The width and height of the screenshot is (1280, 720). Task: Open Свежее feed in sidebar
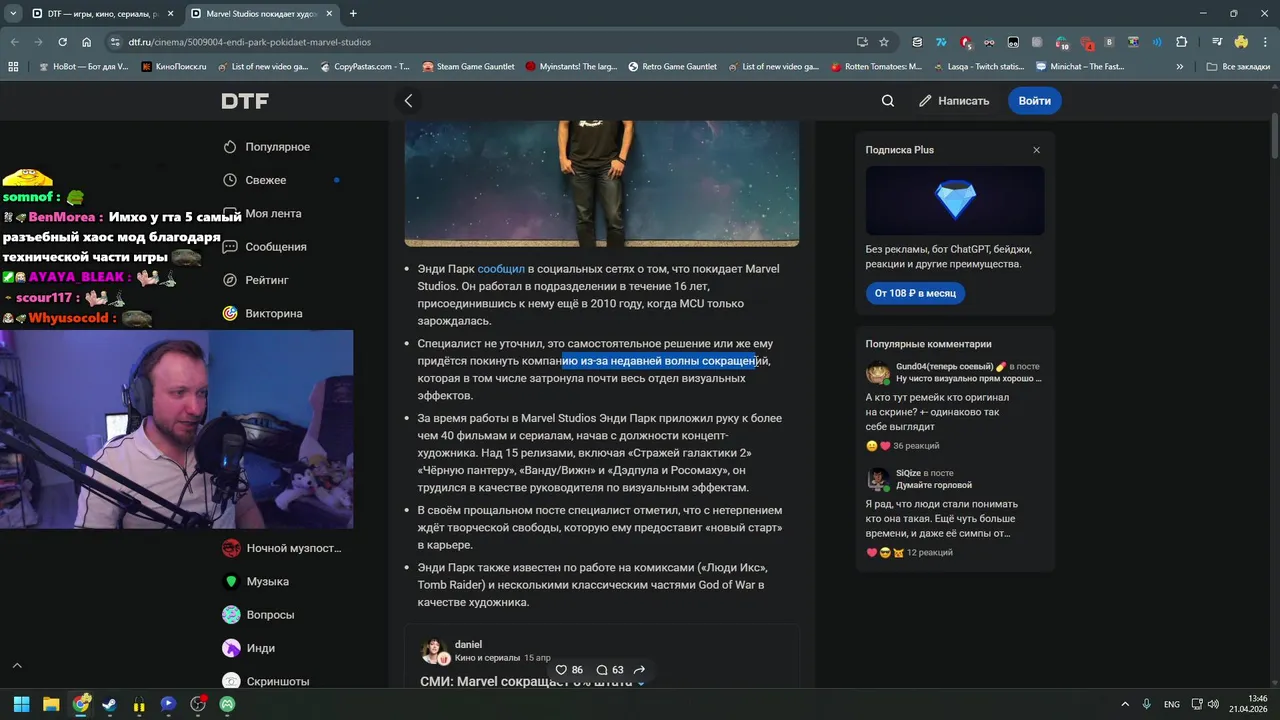(266, 180)
